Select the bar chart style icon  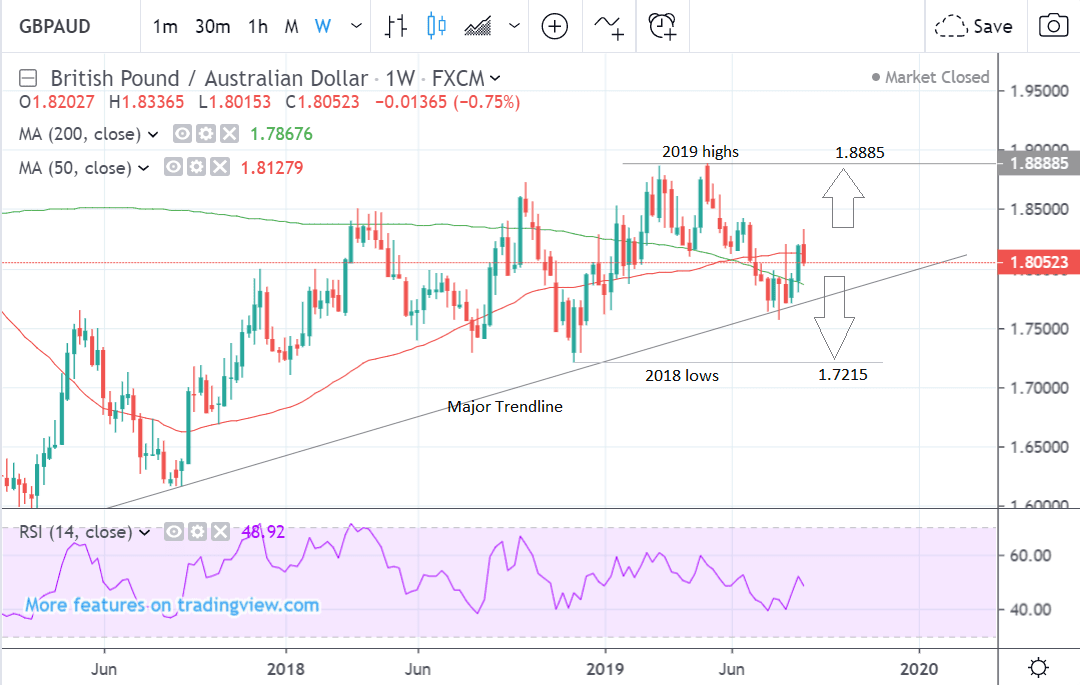[x=396, y=26]
